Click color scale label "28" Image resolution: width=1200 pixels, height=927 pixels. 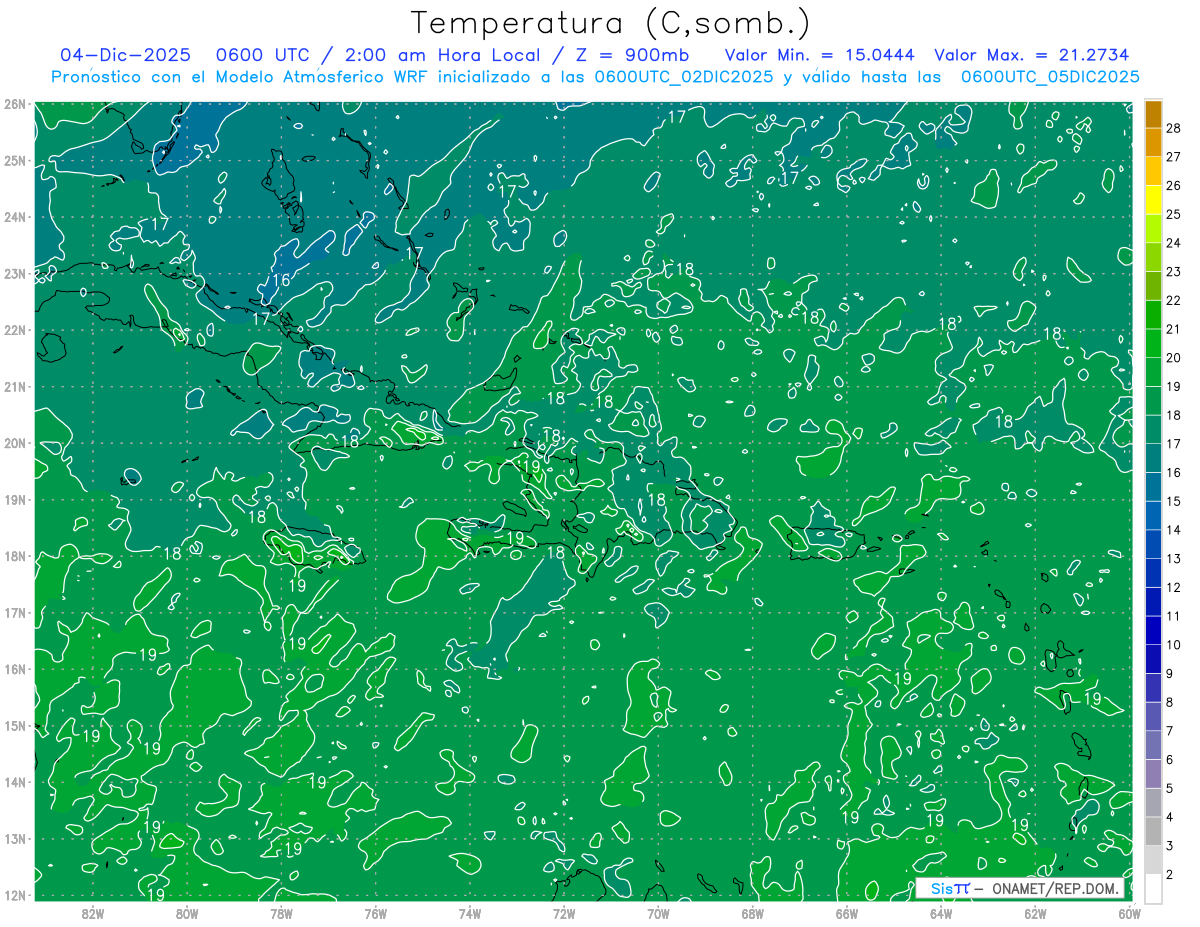[x=1174, y=129]
